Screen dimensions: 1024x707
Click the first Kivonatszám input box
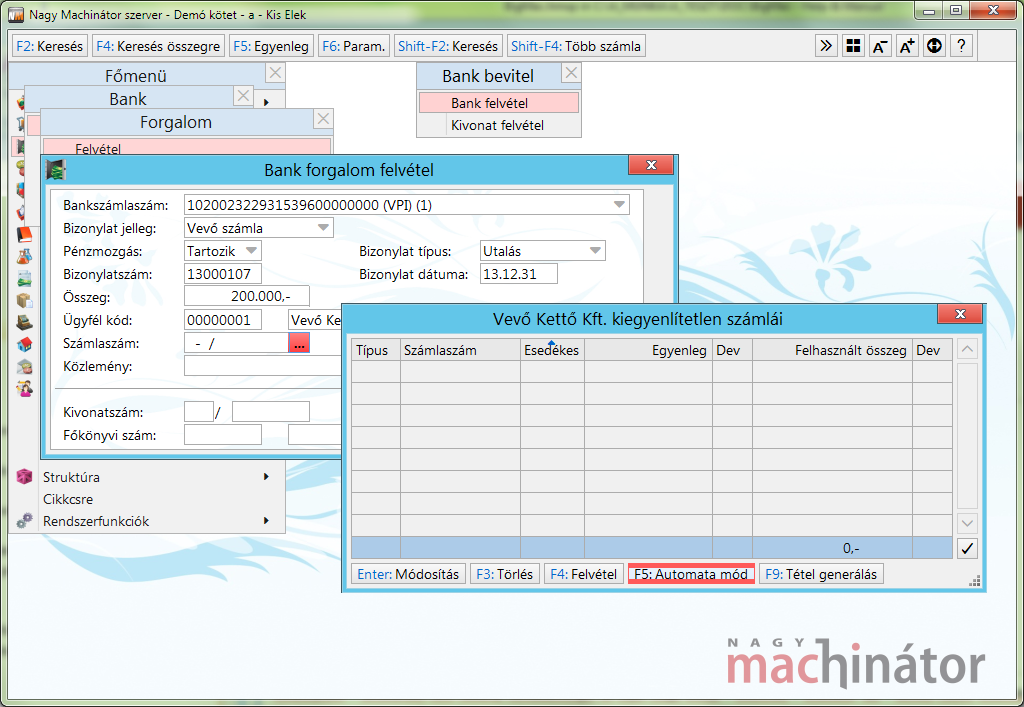pyautogui.click(x=199, y=412)
